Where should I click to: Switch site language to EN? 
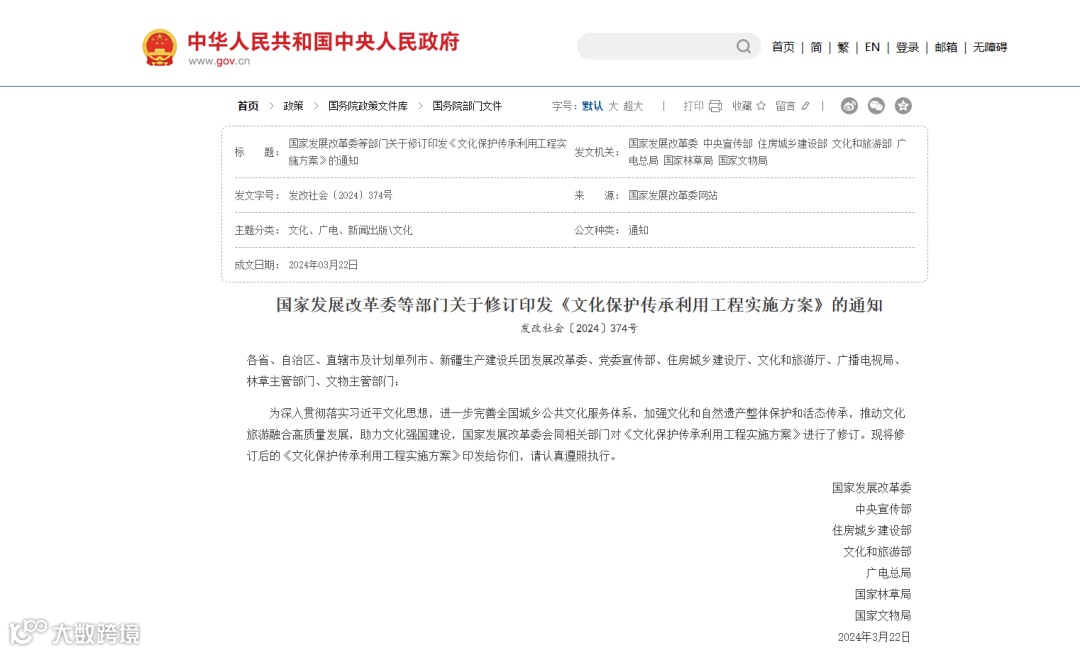pos(872,47)
